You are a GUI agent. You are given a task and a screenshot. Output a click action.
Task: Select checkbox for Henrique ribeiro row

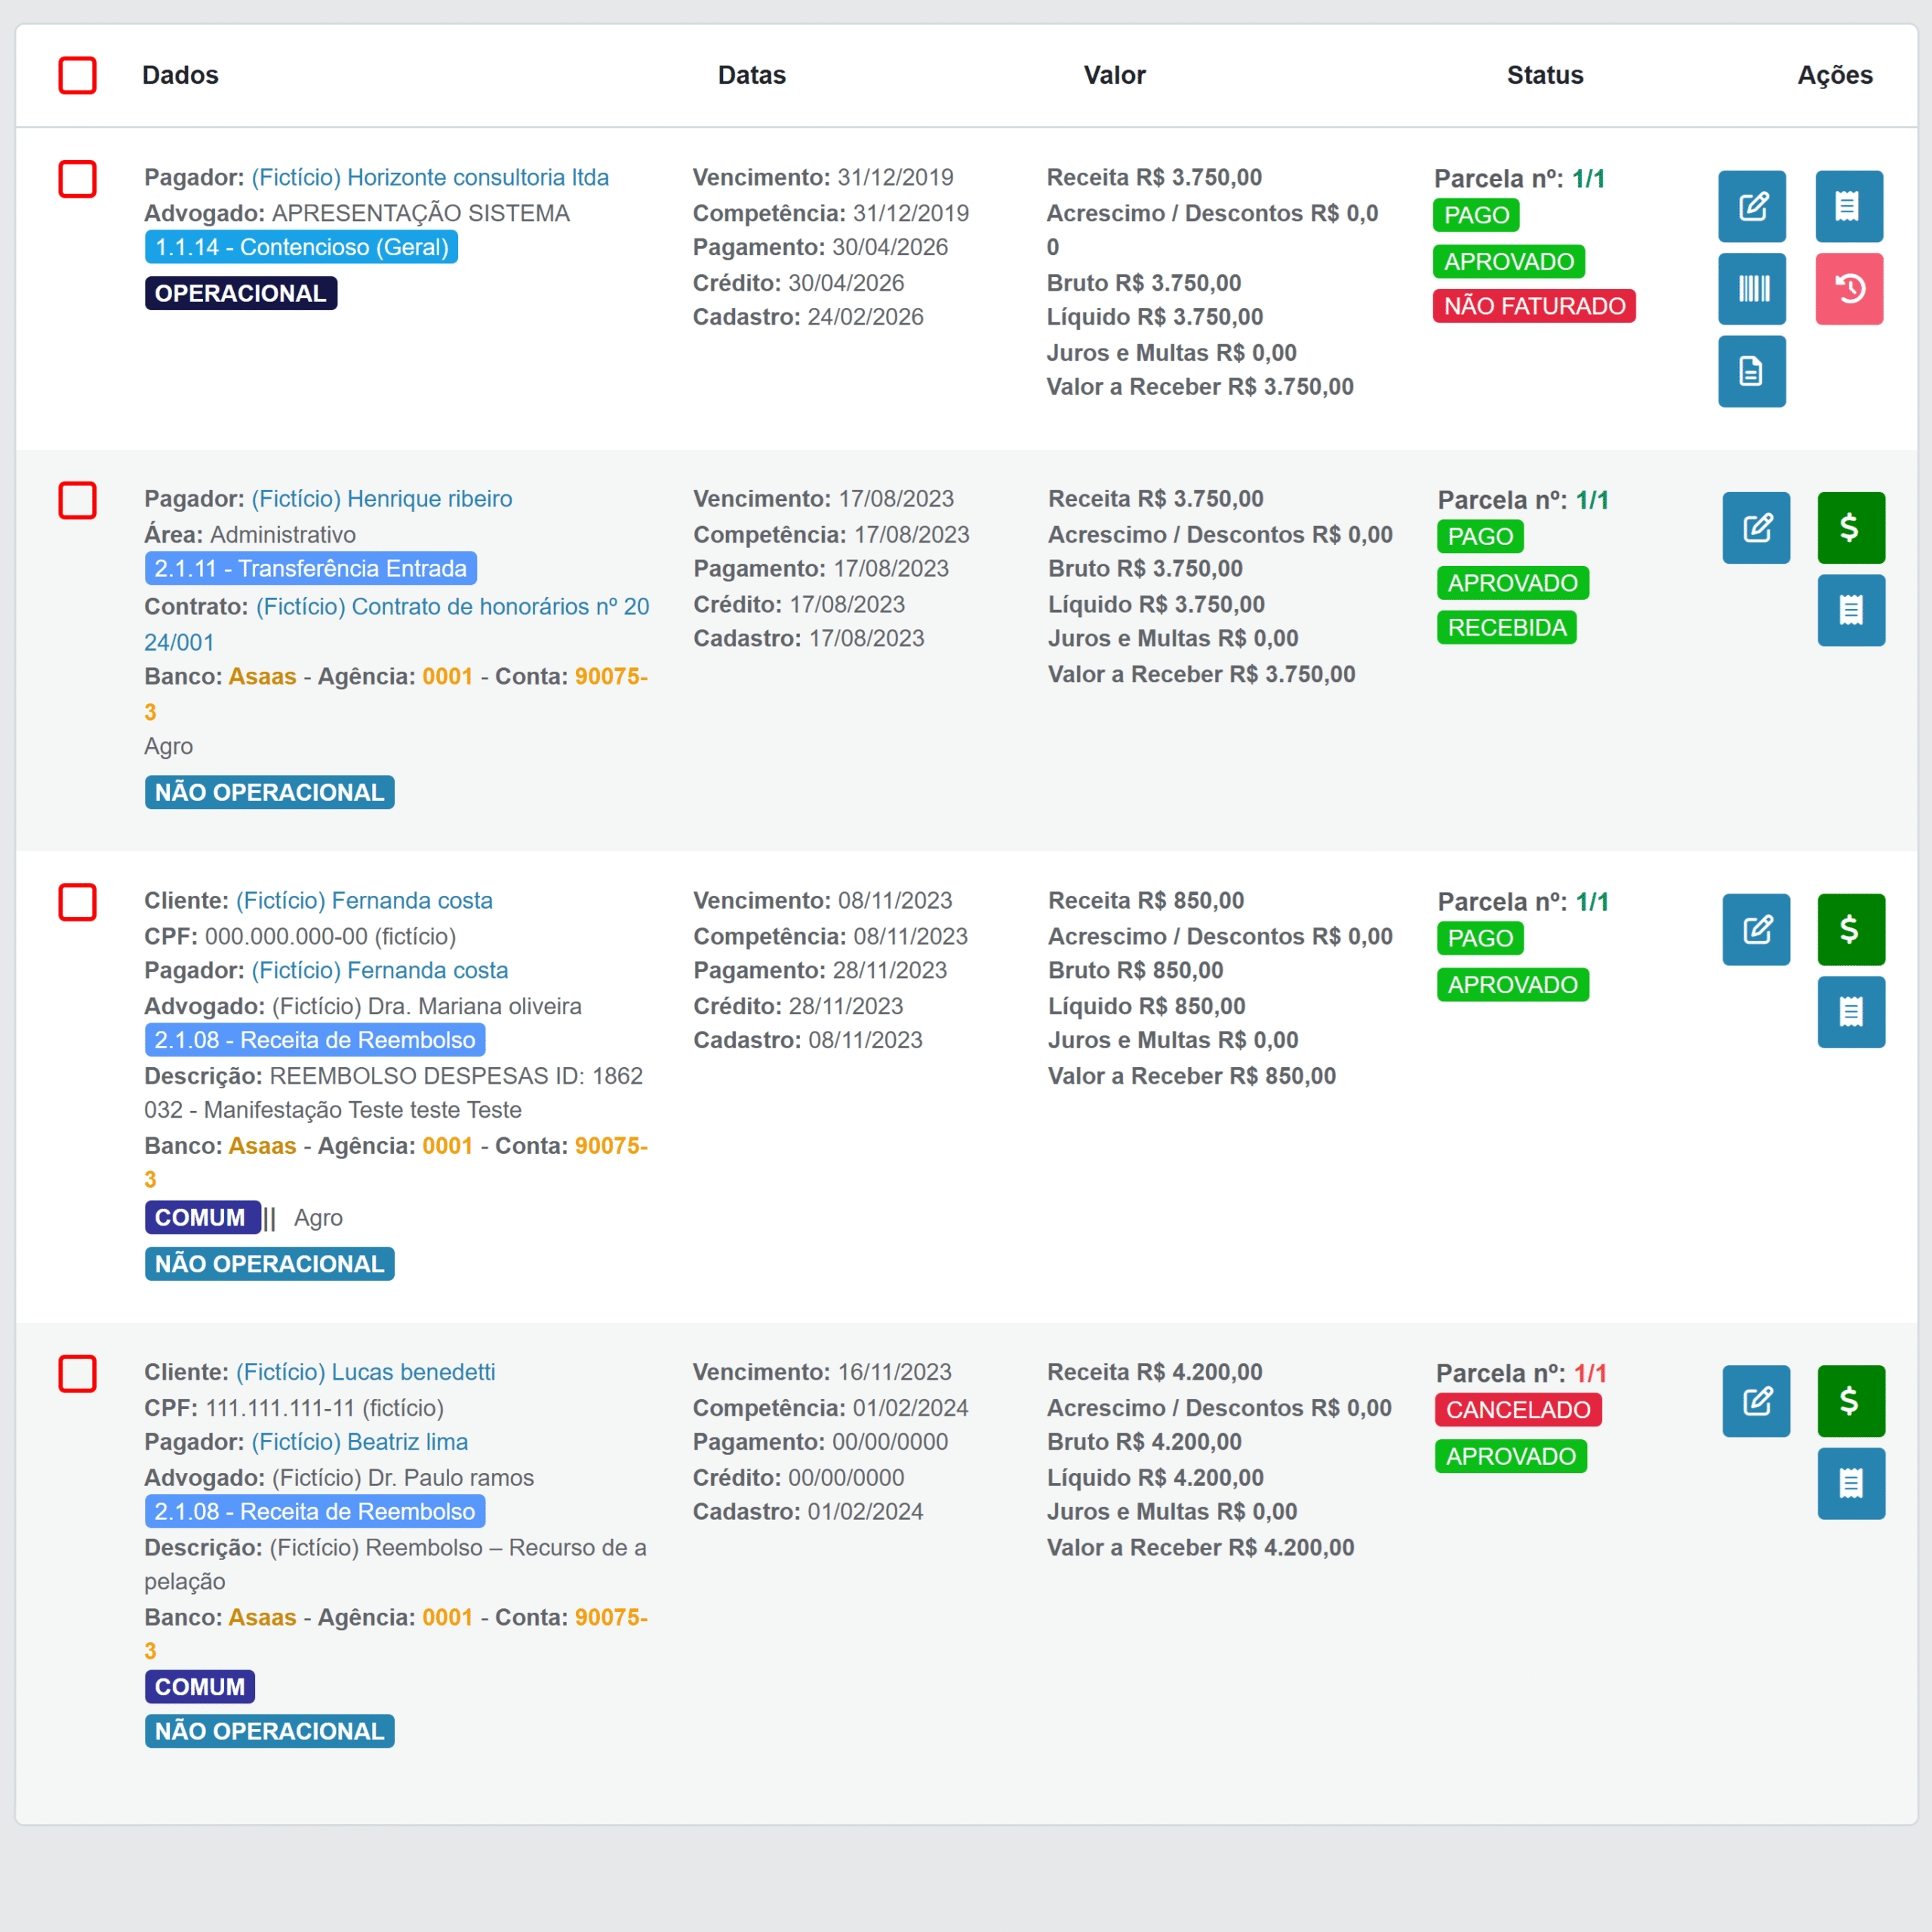78,500
